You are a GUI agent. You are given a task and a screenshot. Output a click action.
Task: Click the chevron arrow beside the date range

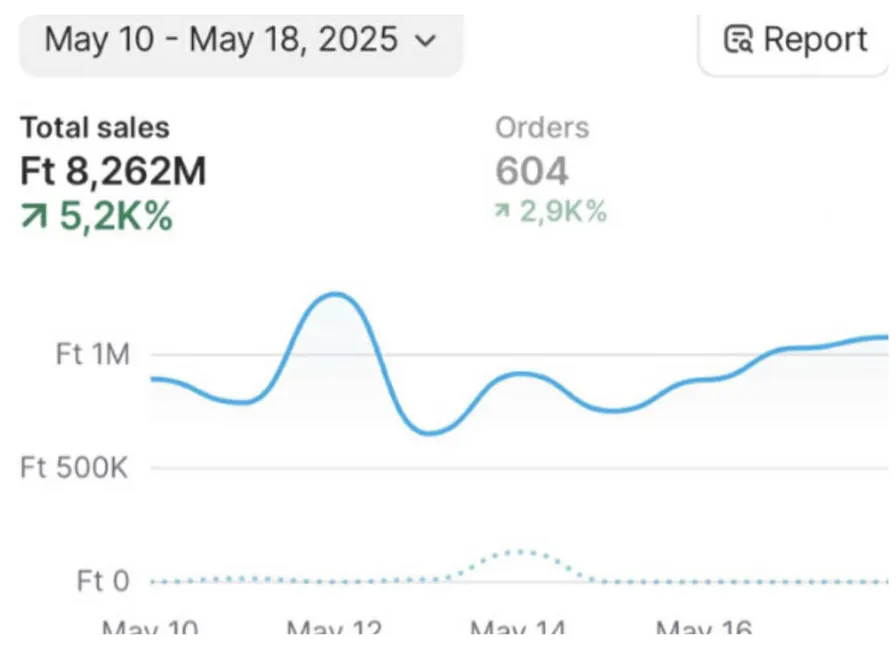[x=426, y=41]
